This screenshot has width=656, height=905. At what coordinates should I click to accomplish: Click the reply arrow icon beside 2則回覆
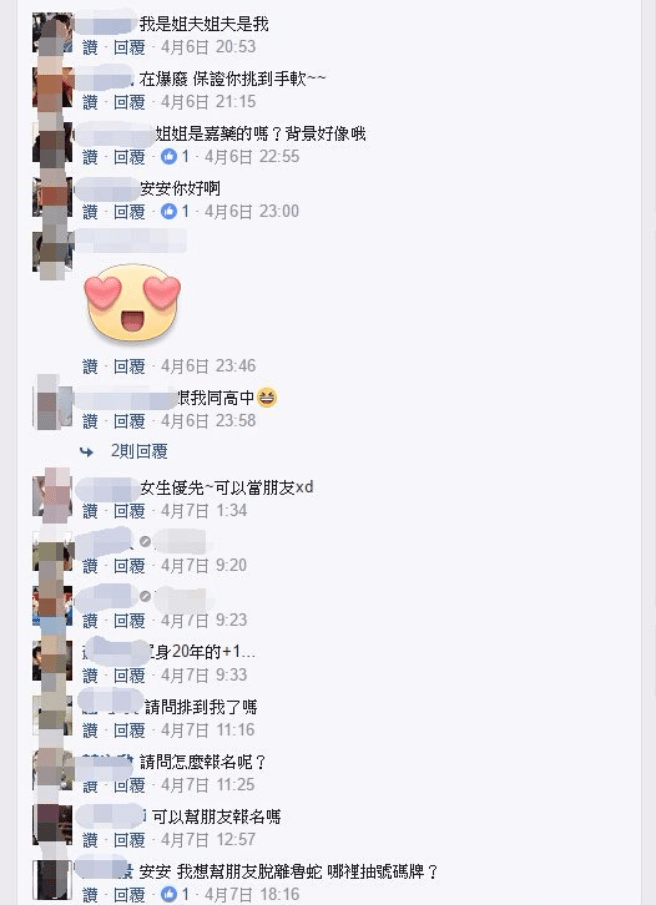[x=87, y=451]
